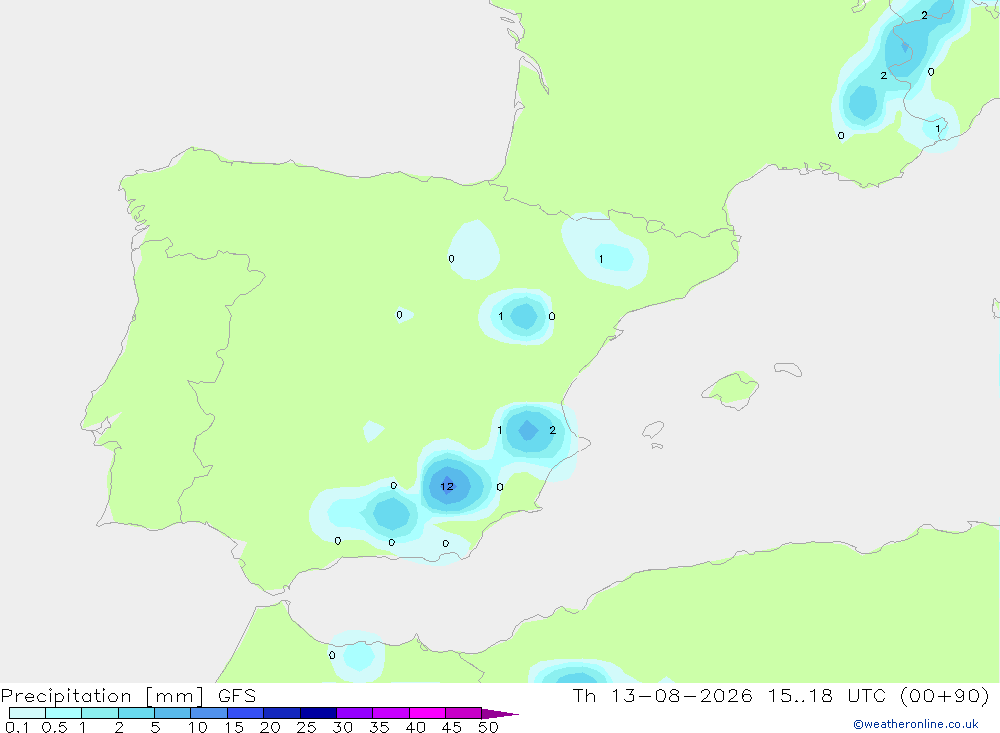1000x733 pixels.
Task: Click the (00+90) forecast offset text
Action: pos(945,696)
